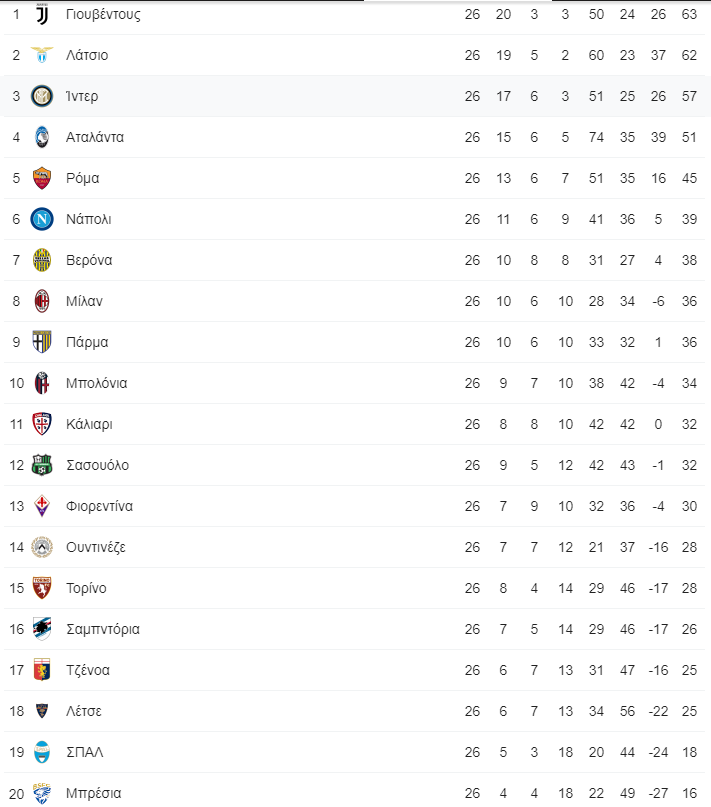
Task: Select the Λέτσε team row
Action: 355,711
